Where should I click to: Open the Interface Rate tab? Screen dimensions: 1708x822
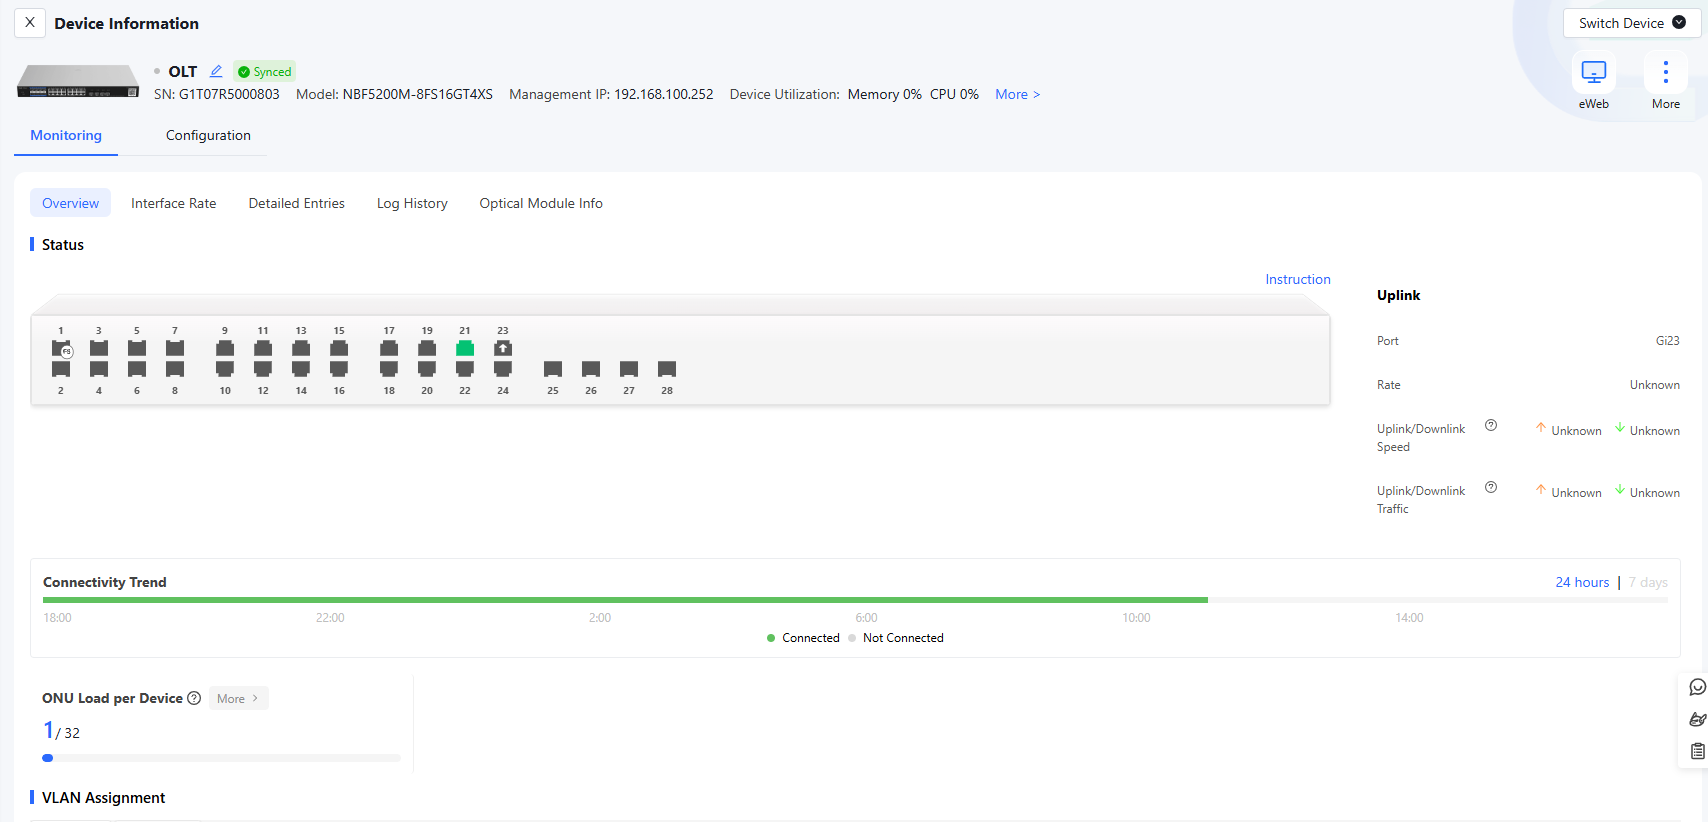(x=173, y=203)
